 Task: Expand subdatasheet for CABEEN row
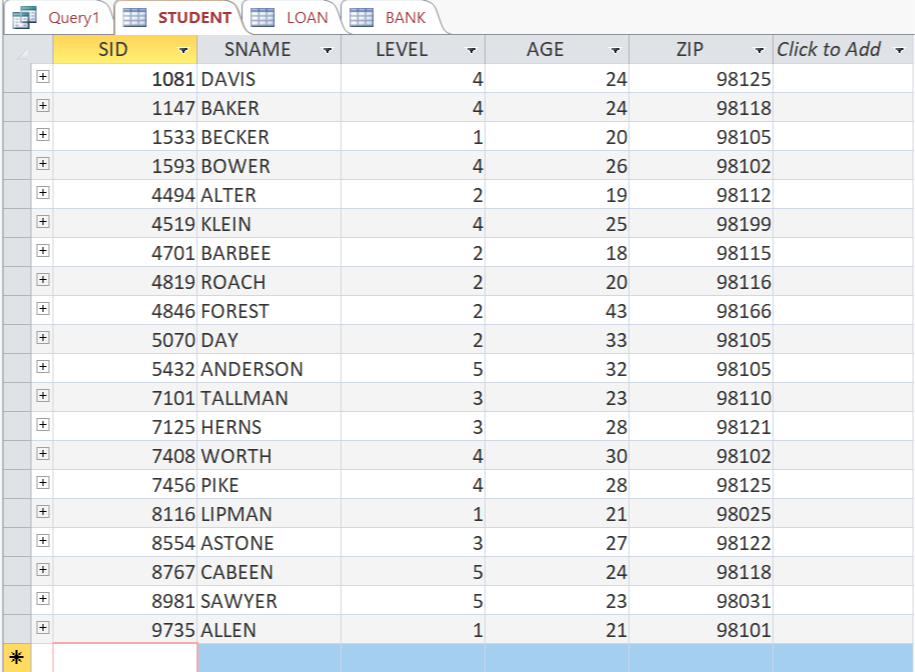click(x=43, y=570)
